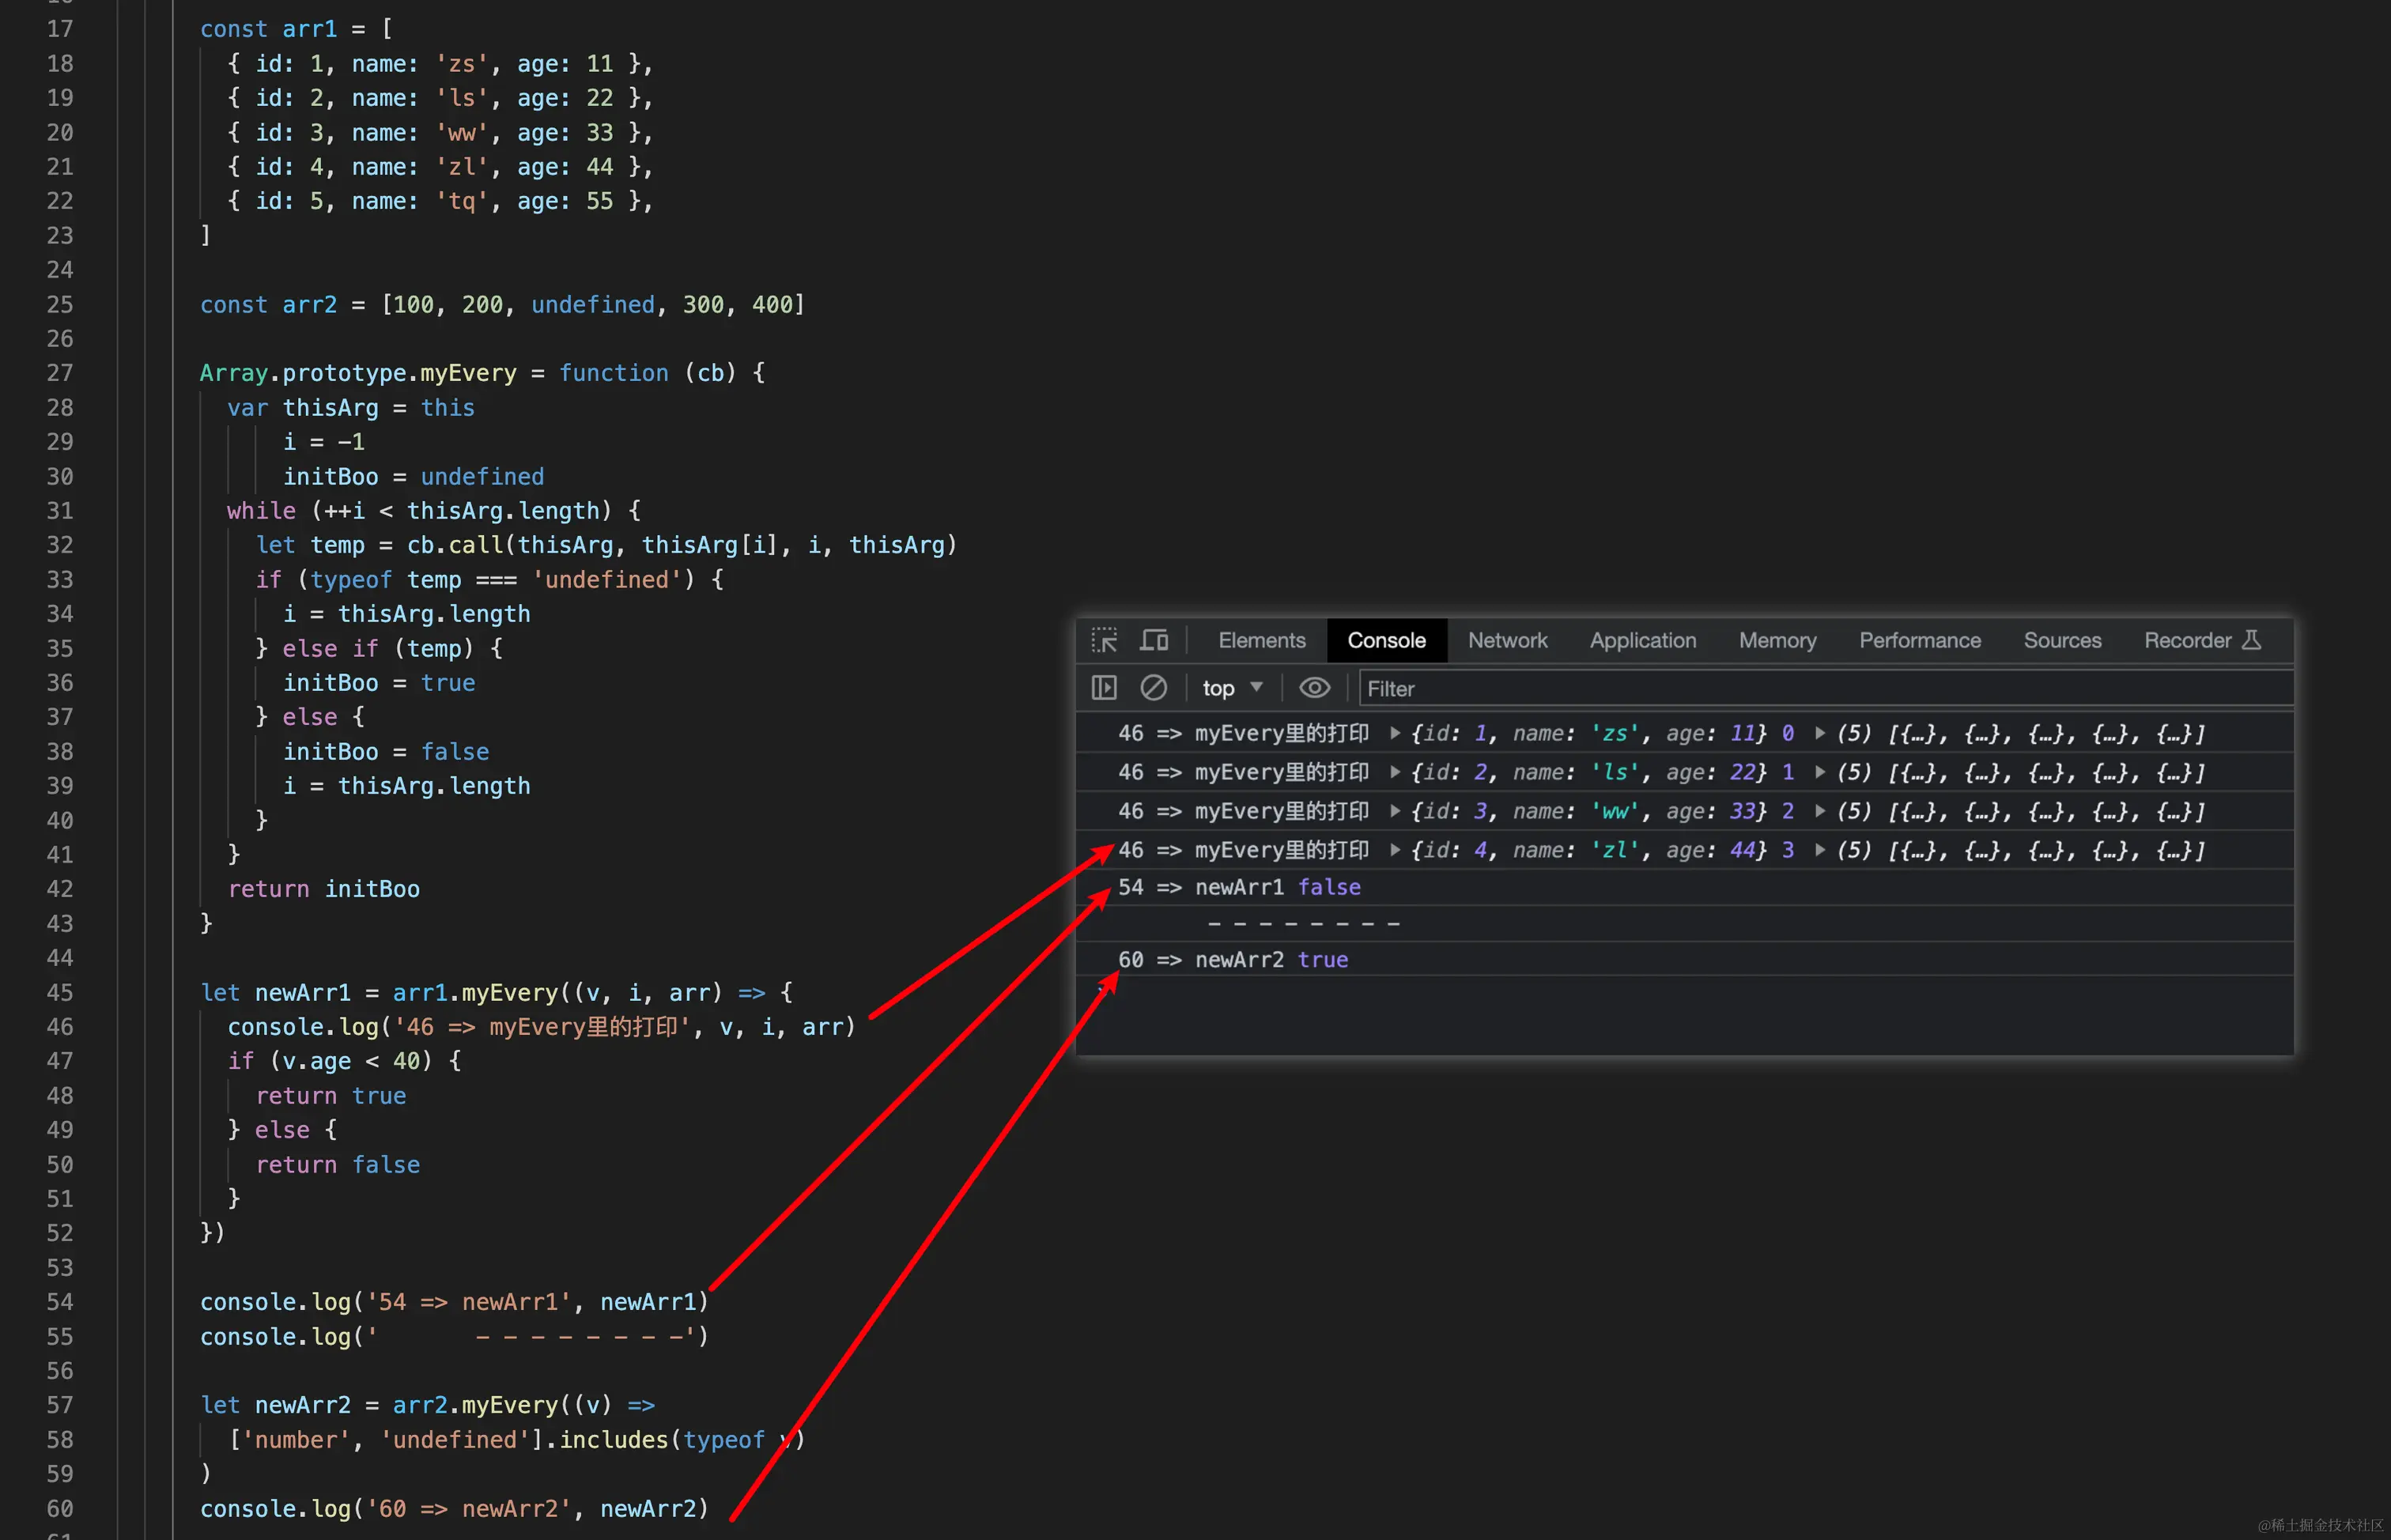Expand the (5) array on index 3 row

1820,850
